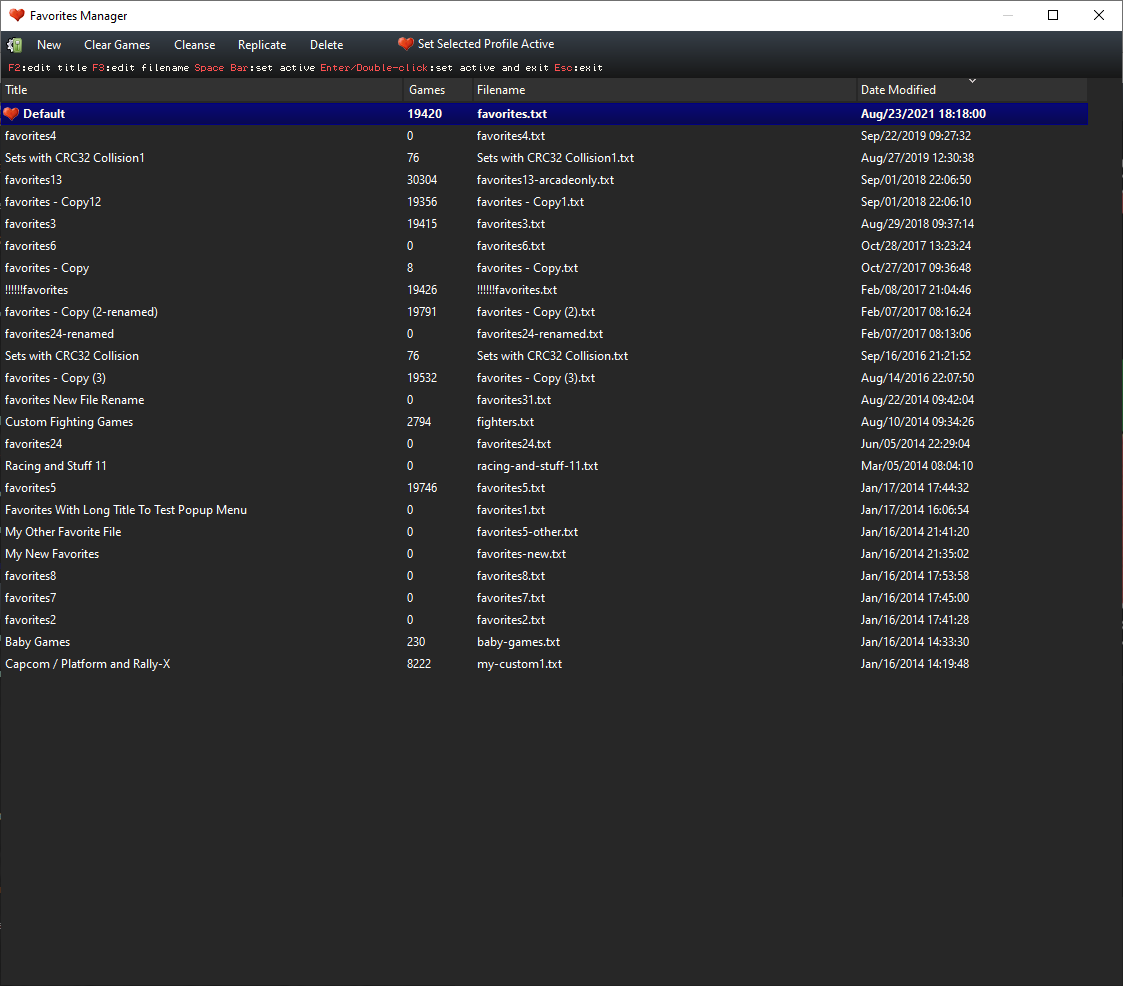Click the heart icon in title bar
This screenshot has width=1123, height=986.
(16, 16)
